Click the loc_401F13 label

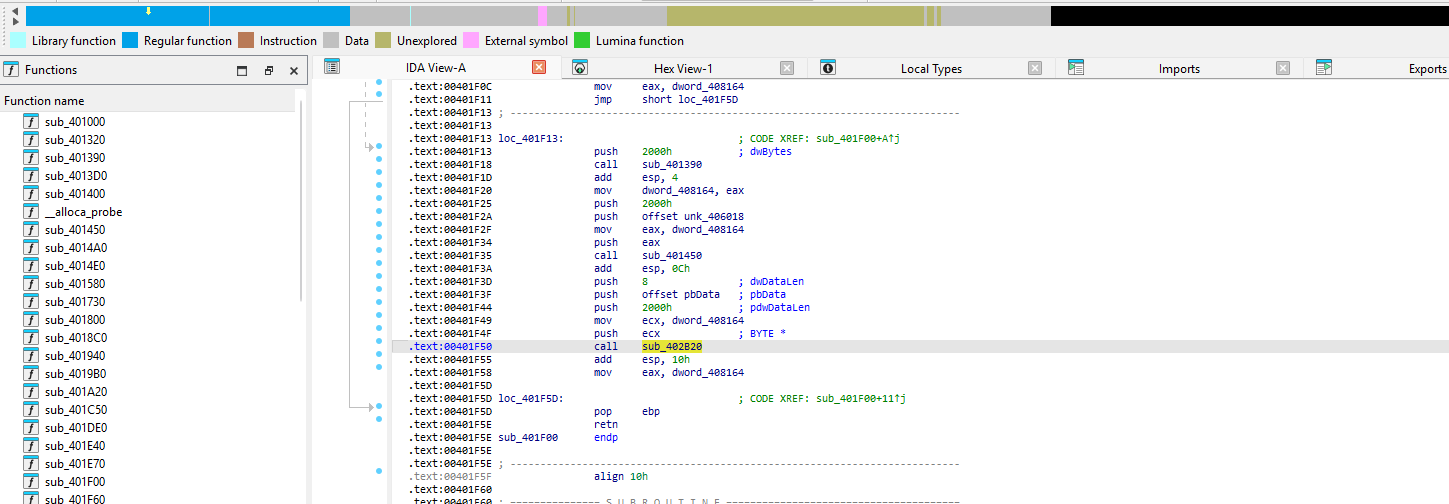pos(530,138)
